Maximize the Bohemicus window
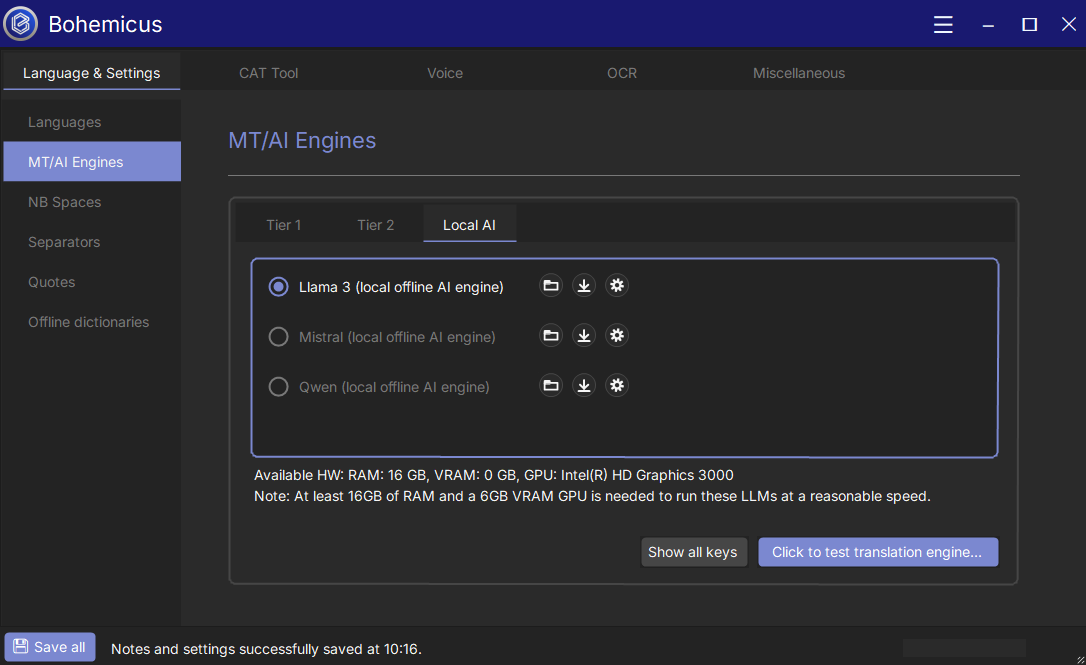 1029,25
